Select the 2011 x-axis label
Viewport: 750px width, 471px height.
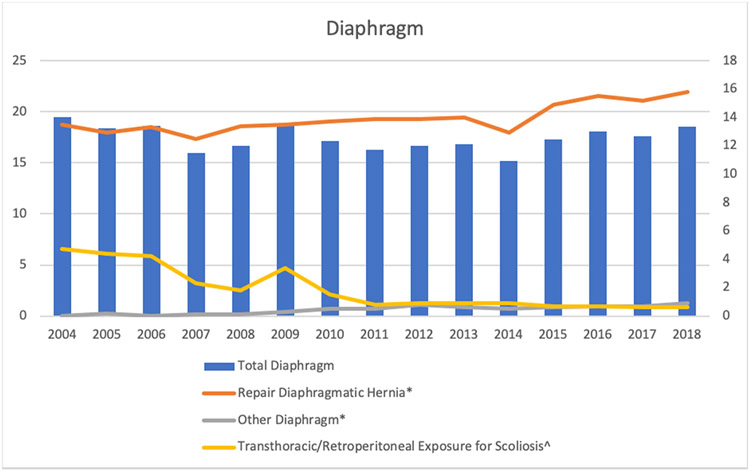[x=375, y=334]
